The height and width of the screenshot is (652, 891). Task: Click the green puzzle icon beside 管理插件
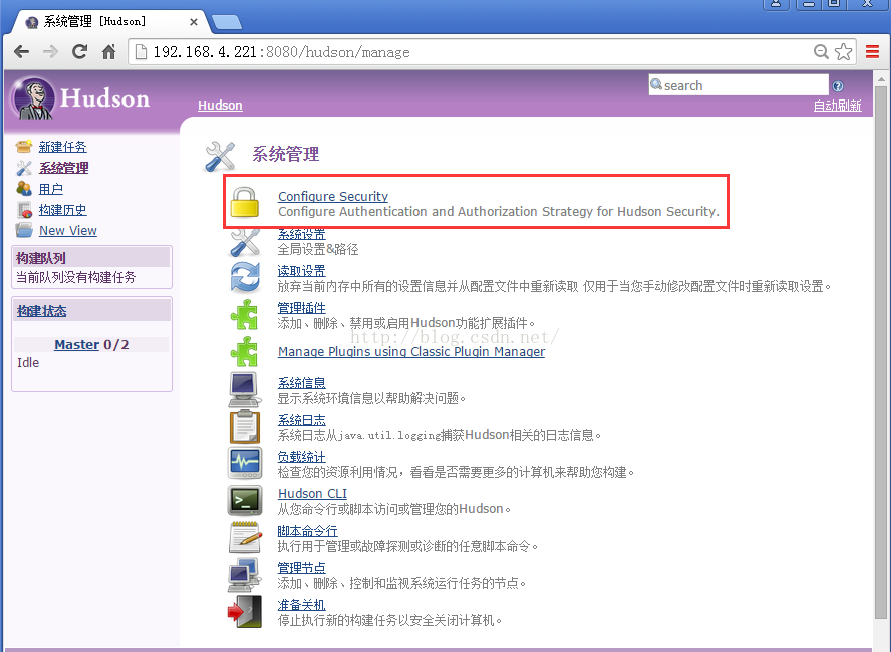[245, 314]
